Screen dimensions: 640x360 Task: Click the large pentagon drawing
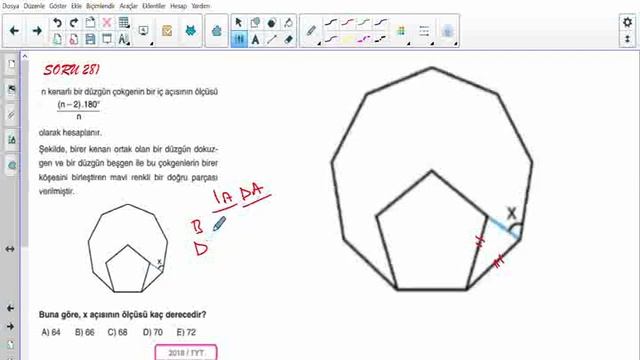(x=432, y=231)
